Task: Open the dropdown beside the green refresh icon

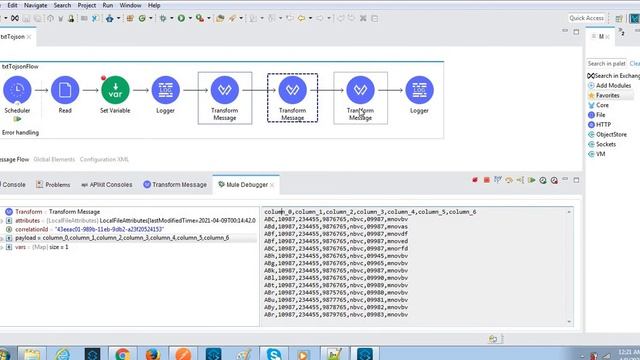Action: tap(150, 18)
